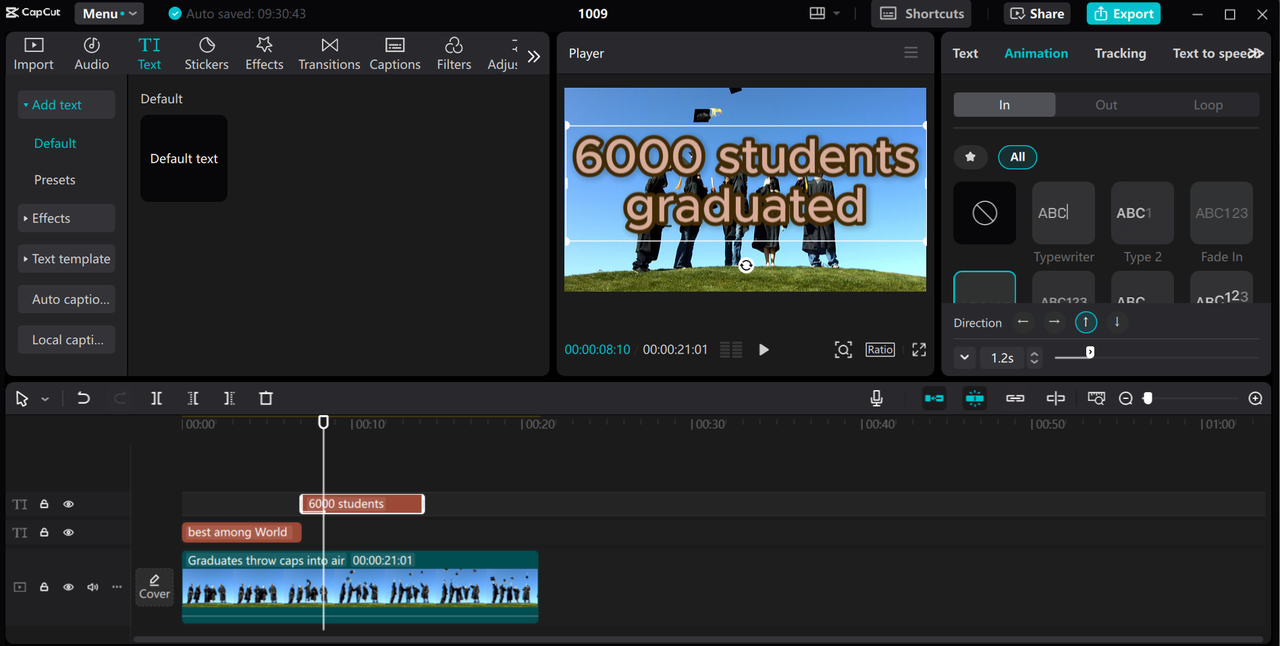Image resolution: width=1280 pixels, height=646 pixels.
Task: Show favorite animations via star icon
Action: 970,157
